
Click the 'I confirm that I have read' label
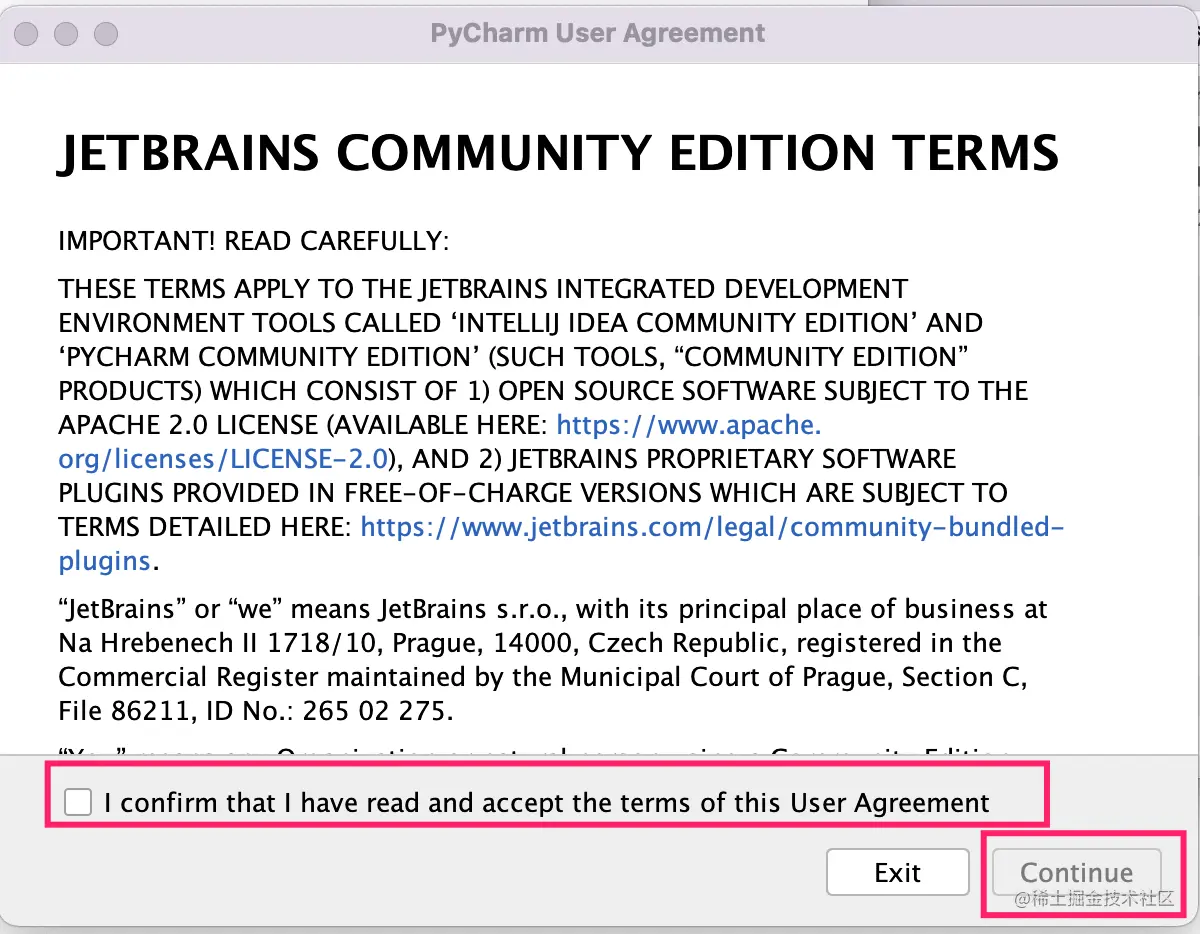pyautogui.click(x=547, y=802)
